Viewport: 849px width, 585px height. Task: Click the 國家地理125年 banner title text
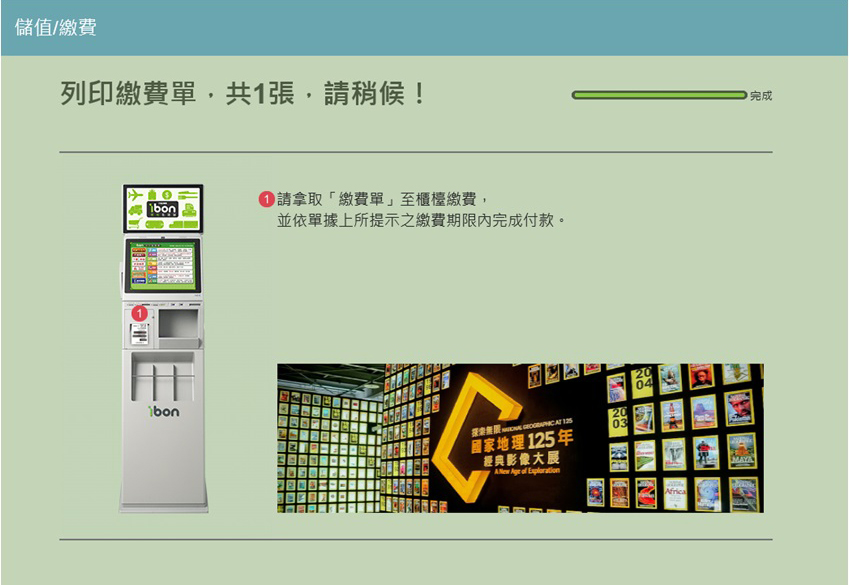[x=523, y=439]
